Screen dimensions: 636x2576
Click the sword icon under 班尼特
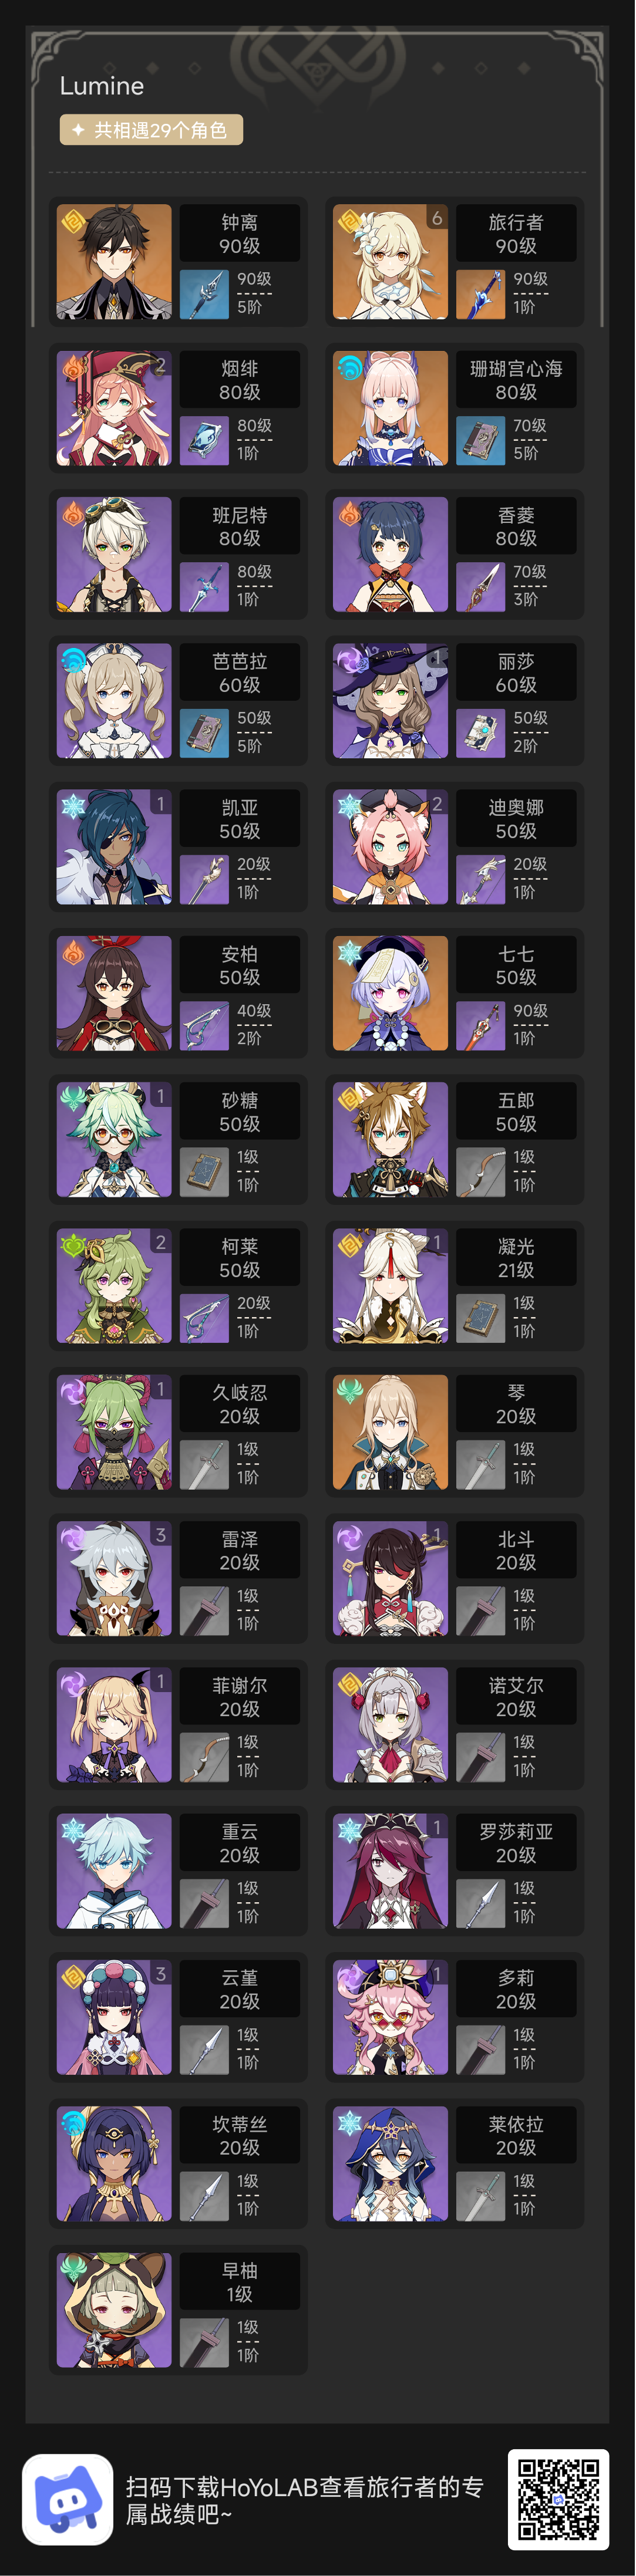point(204,587)
